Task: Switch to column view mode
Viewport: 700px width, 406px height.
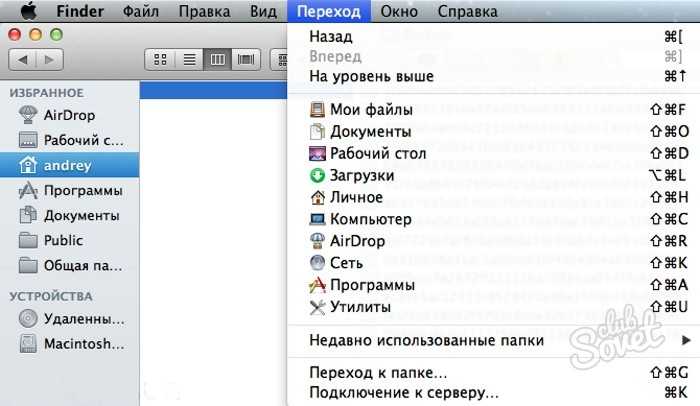Action: 217,59
